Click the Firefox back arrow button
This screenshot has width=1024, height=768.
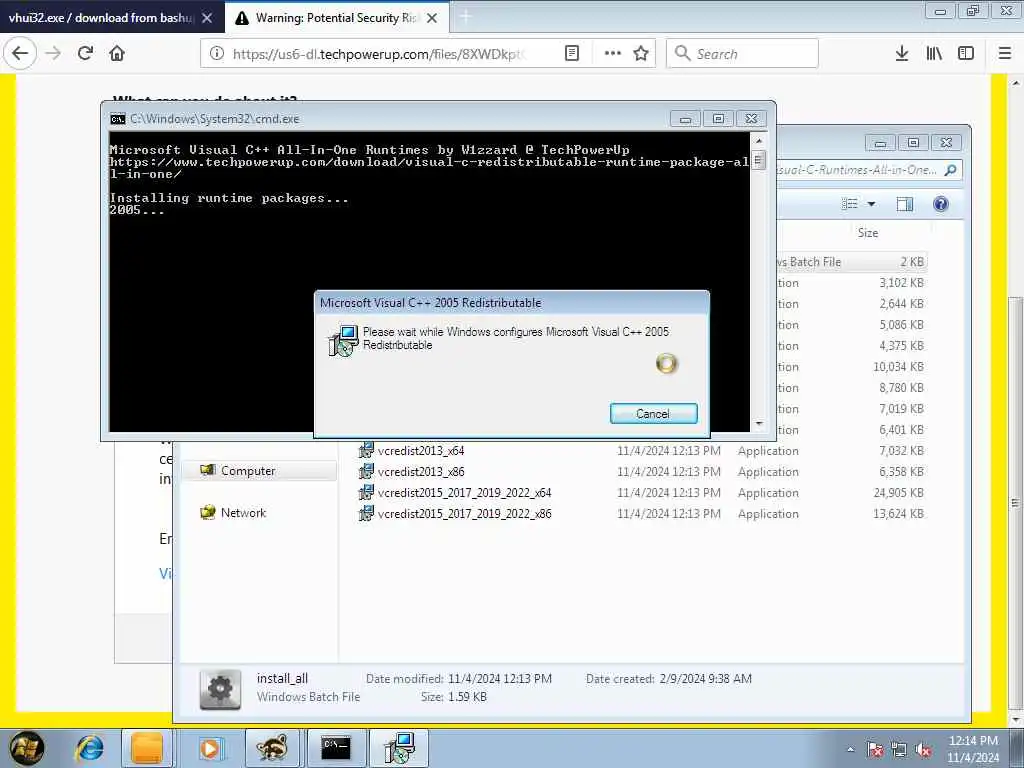point(20,54)
